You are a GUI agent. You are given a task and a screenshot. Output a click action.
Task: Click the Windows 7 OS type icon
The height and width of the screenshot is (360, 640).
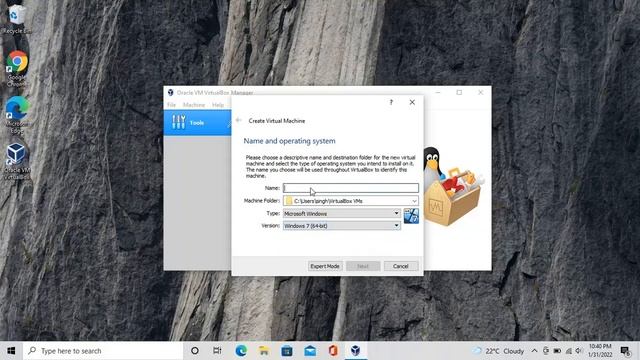411,216
